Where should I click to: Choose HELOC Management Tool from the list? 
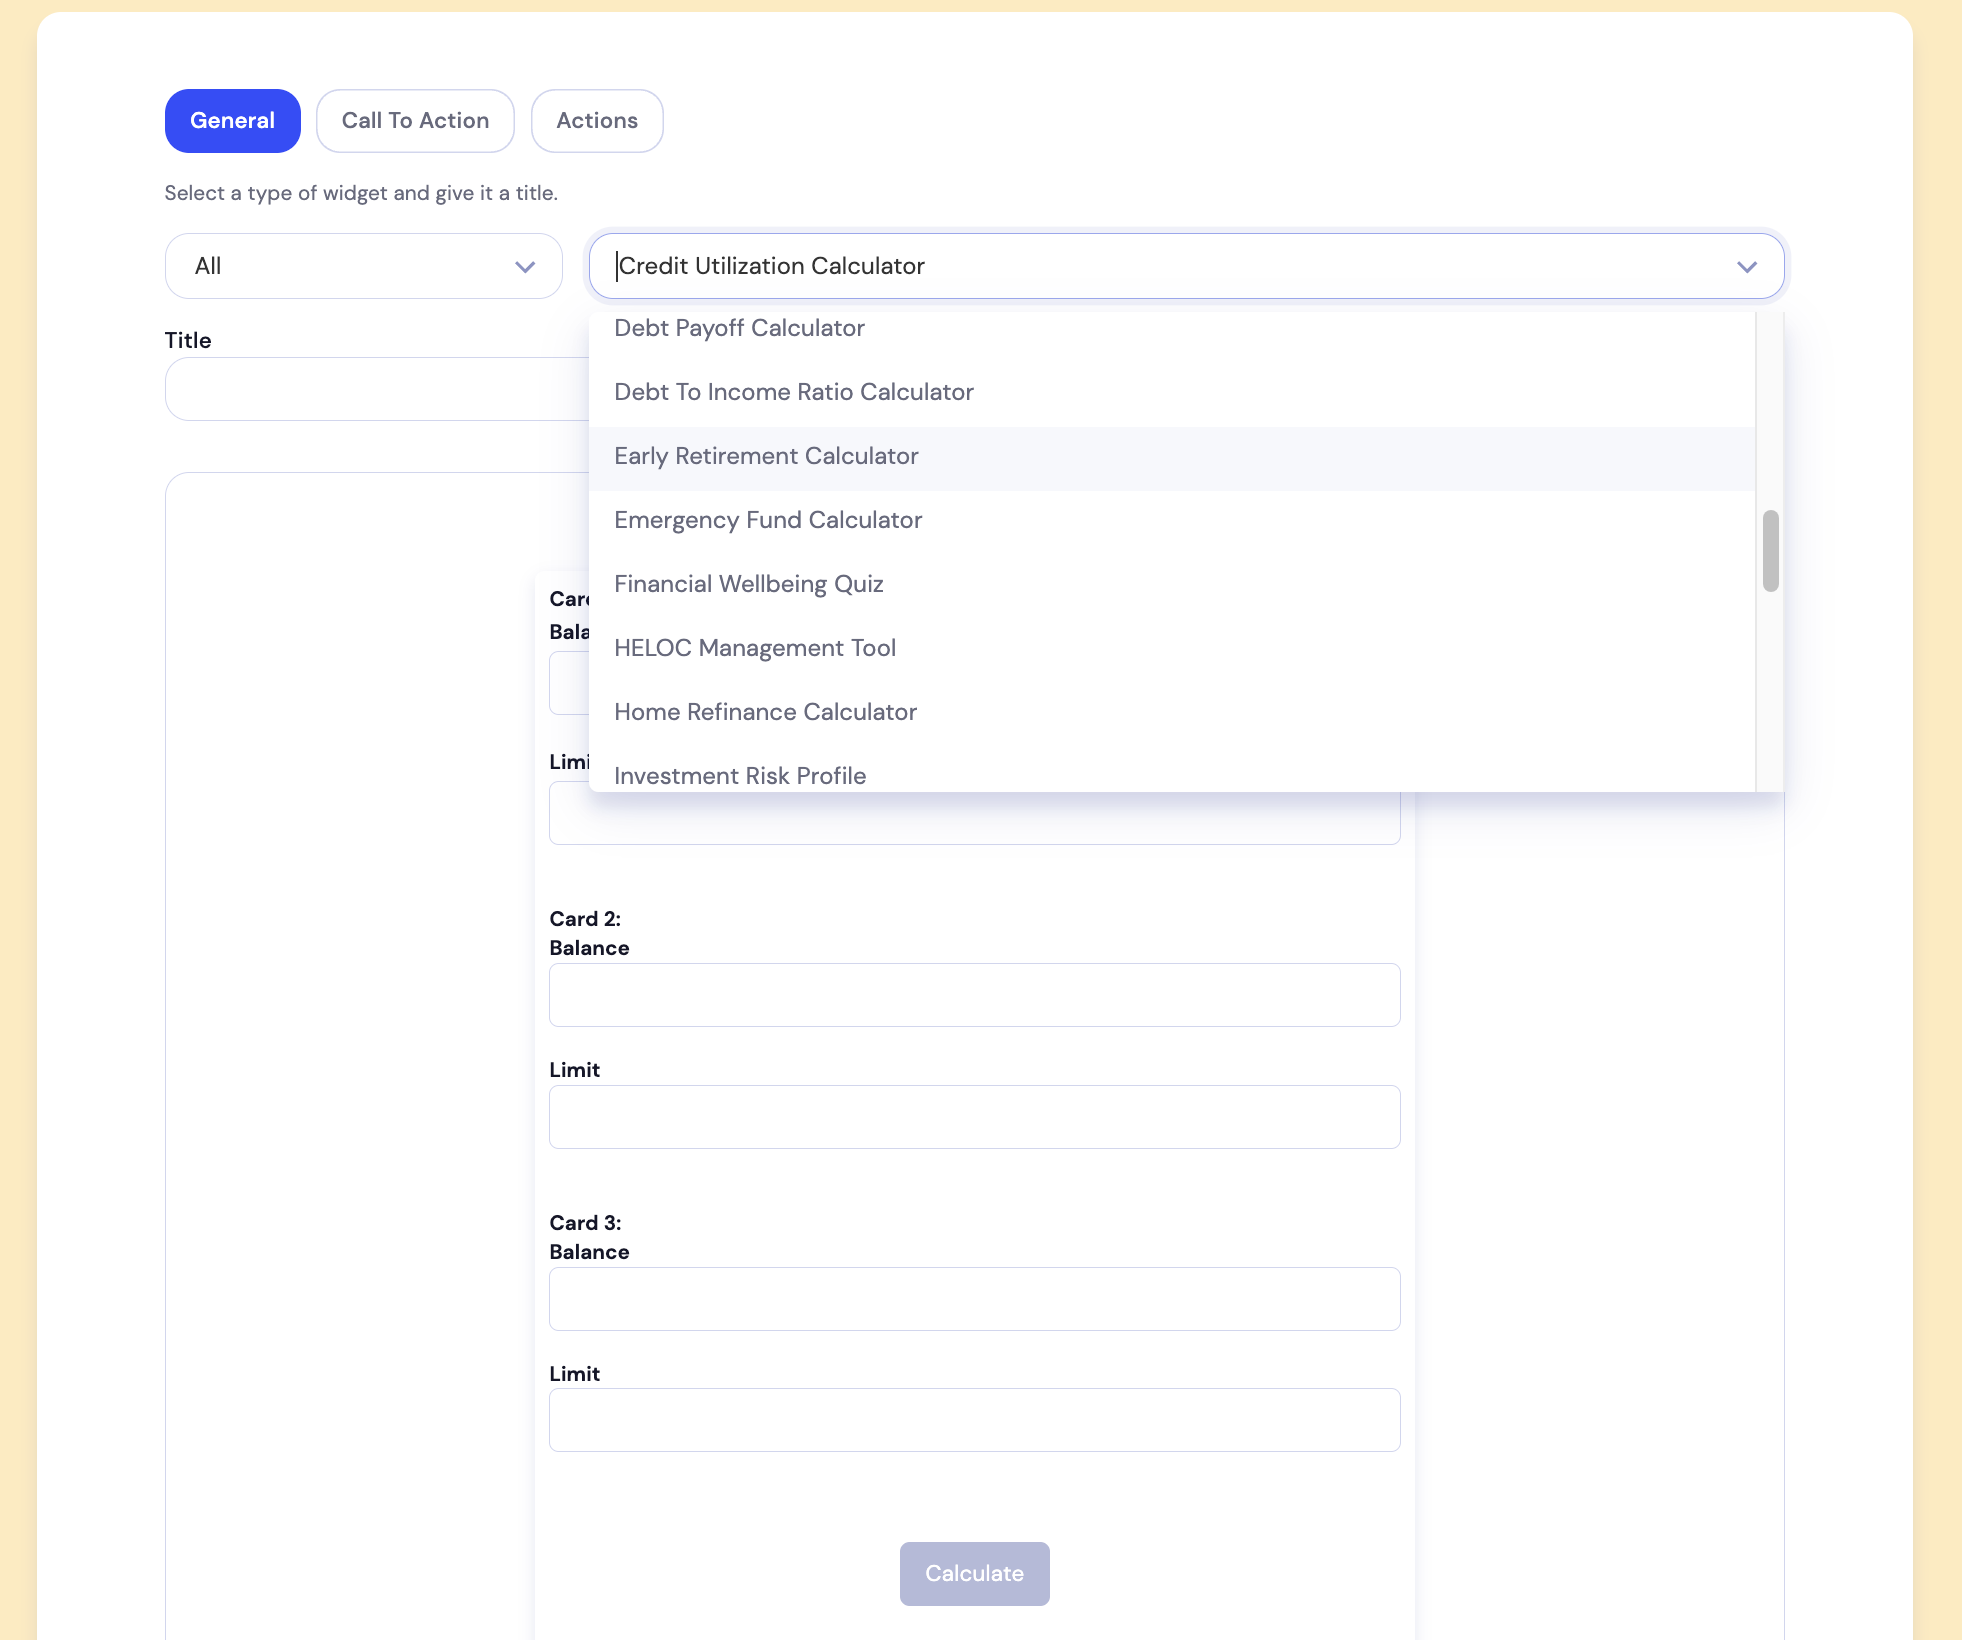[x=755, y=648]
